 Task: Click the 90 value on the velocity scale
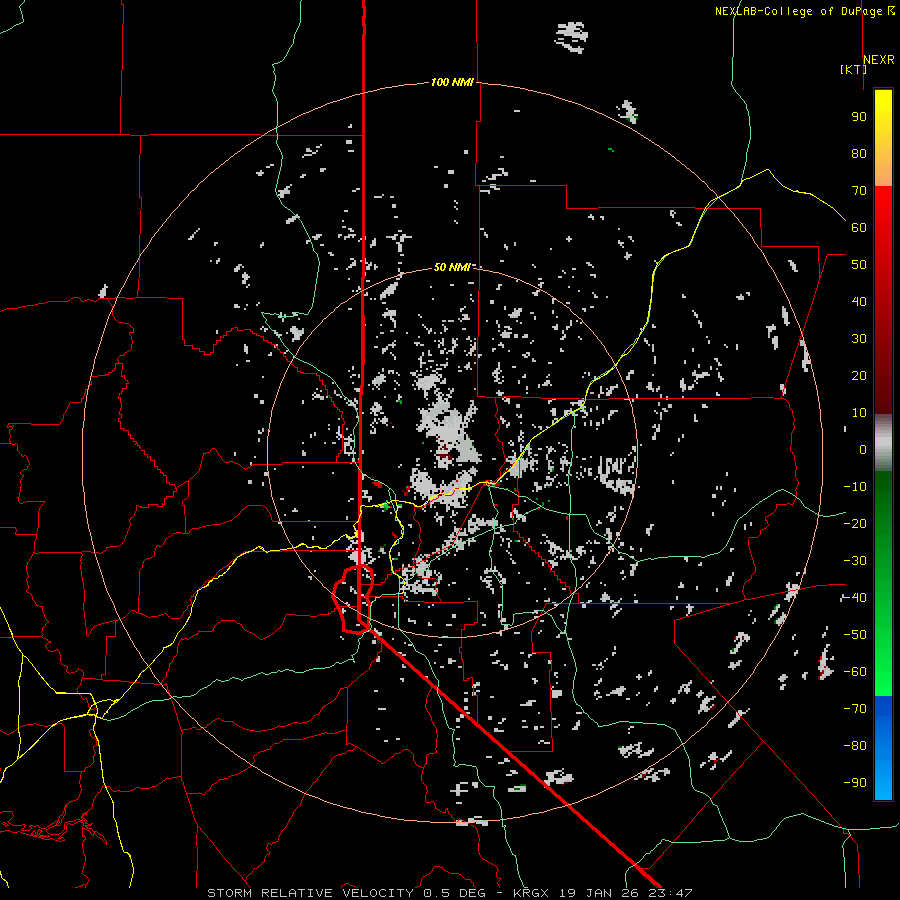(x=859, y=117)
